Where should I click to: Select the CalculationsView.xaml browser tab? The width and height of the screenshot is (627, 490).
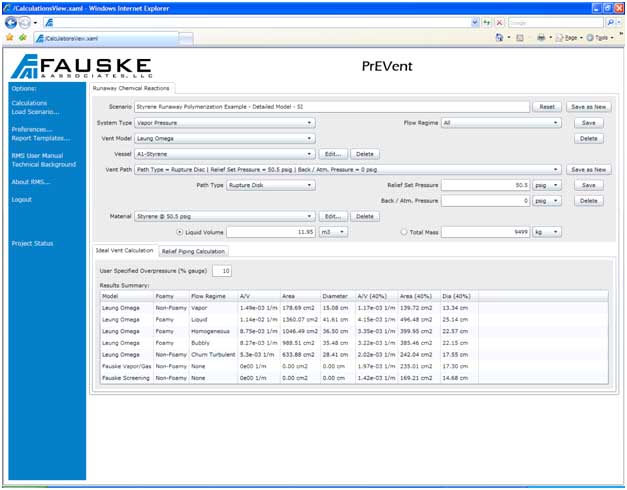[107, 39]
